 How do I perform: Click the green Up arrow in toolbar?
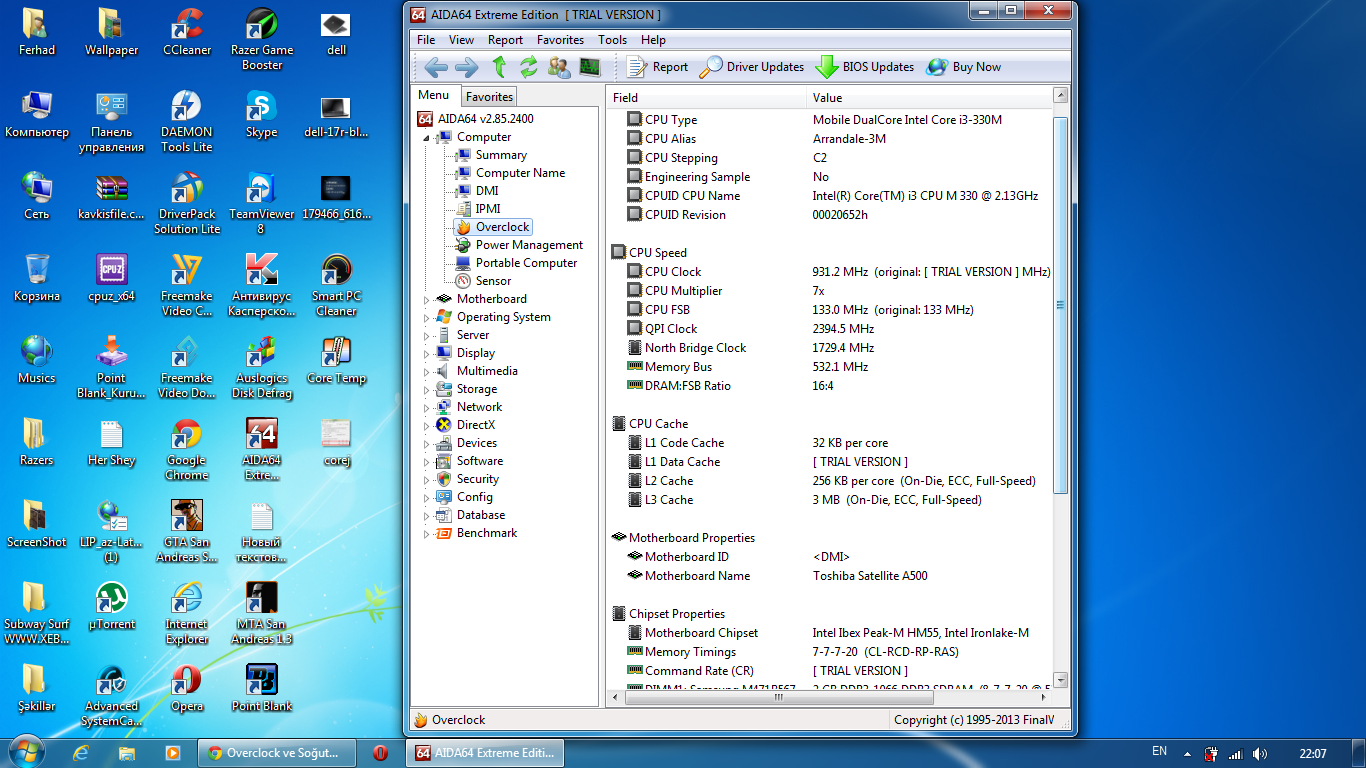499,67
